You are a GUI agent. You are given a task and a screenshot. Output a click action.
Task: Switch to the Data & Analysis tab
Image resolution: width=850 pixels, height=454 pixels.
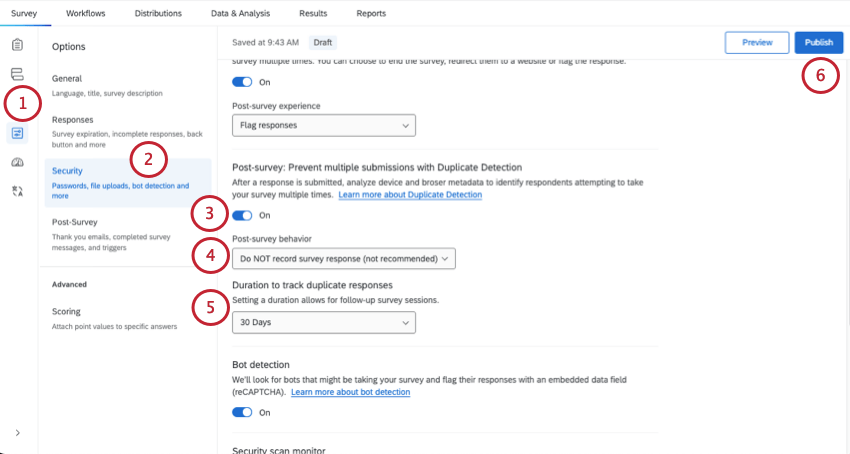[x=240, y=13]
